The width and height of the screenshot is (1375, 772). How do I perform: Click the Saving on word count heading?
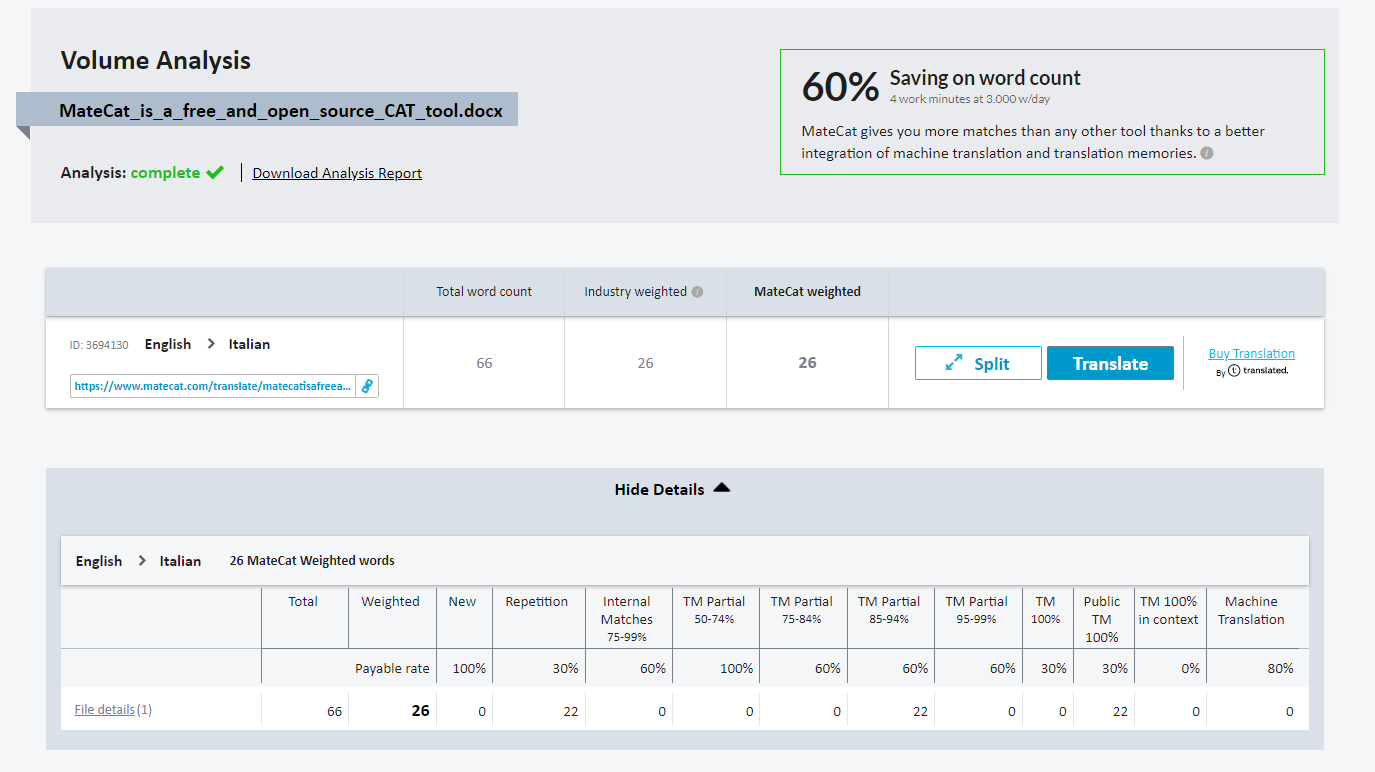click(x=985, y=78)
